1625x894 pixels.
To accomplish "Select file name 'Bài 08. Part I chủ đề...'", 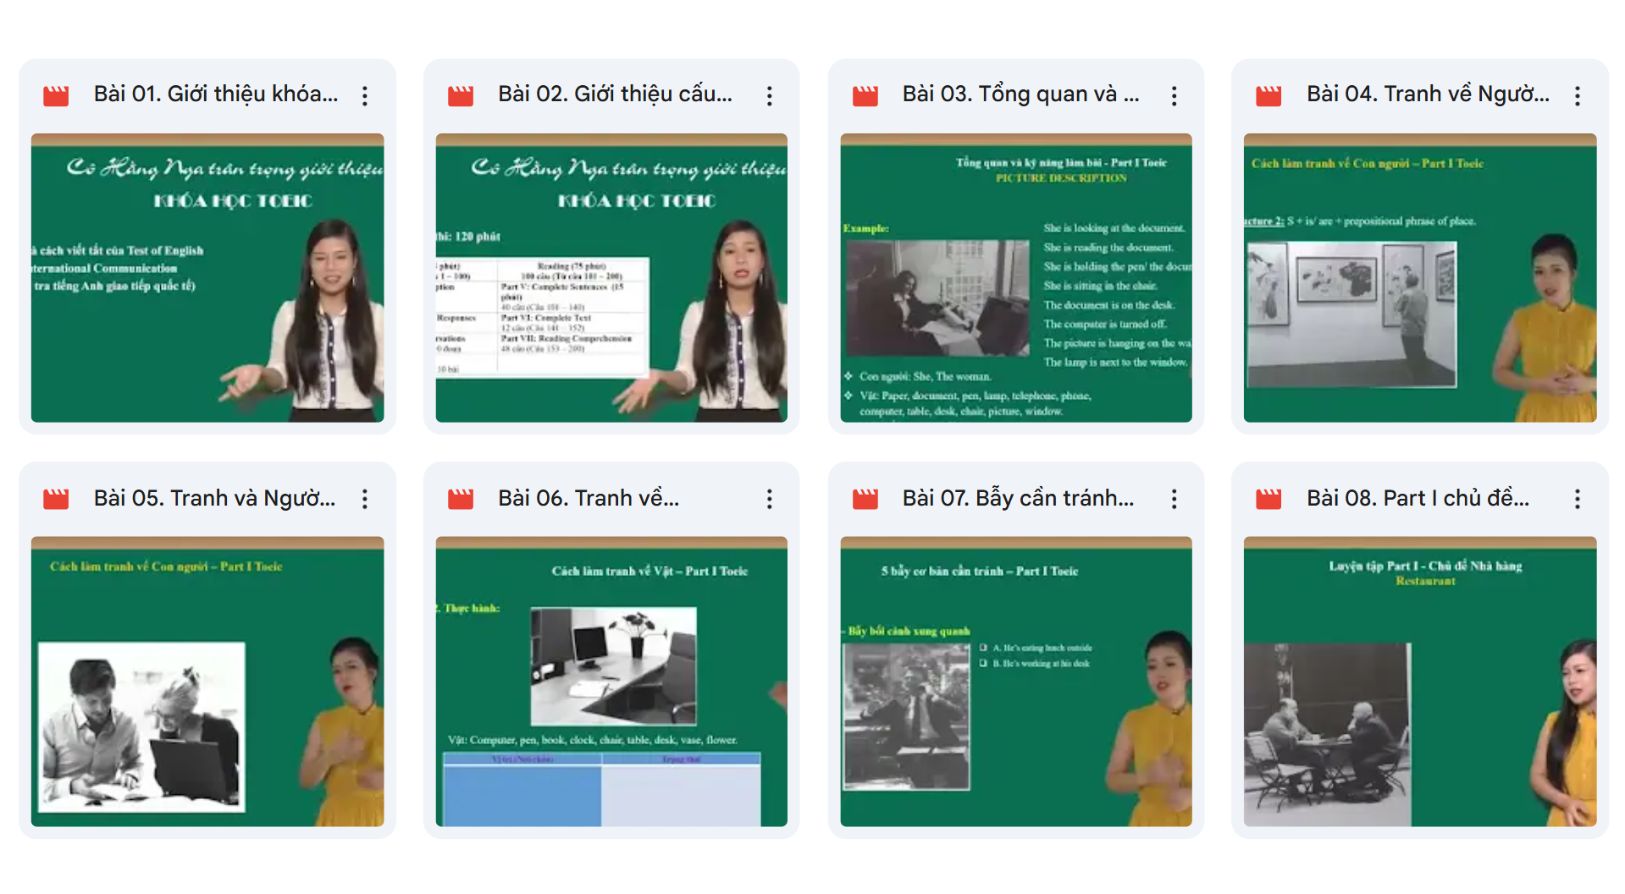I will pos(1418,498).
